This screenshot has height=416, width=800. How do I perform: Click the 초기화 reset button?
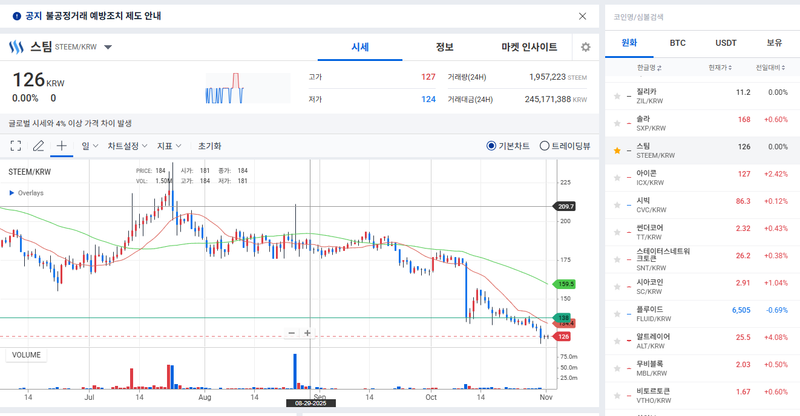(209, 146)
